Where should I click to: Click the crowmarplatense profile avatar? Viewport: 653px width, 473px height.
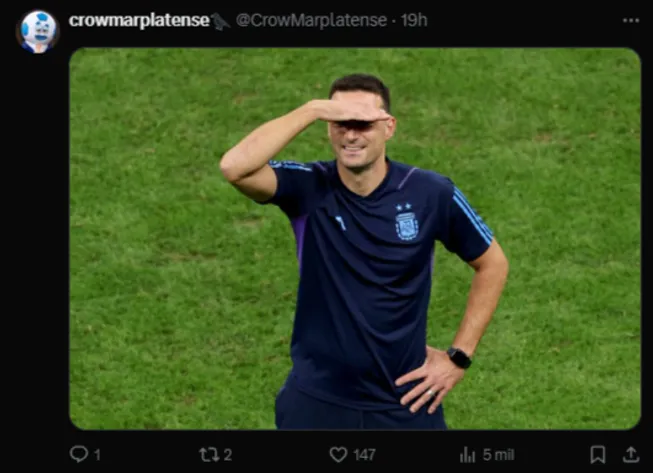pos(38,31)
